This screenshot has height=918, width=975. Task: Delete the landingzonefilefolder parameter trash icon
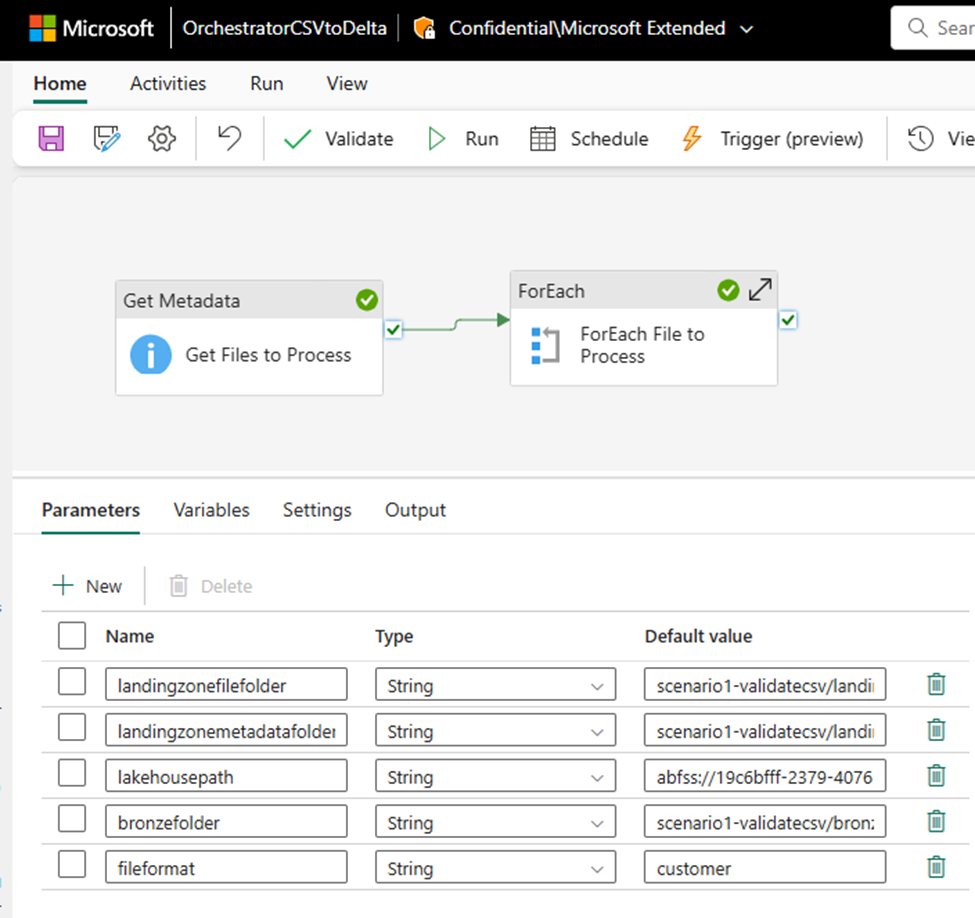click(x=936, y=684)
